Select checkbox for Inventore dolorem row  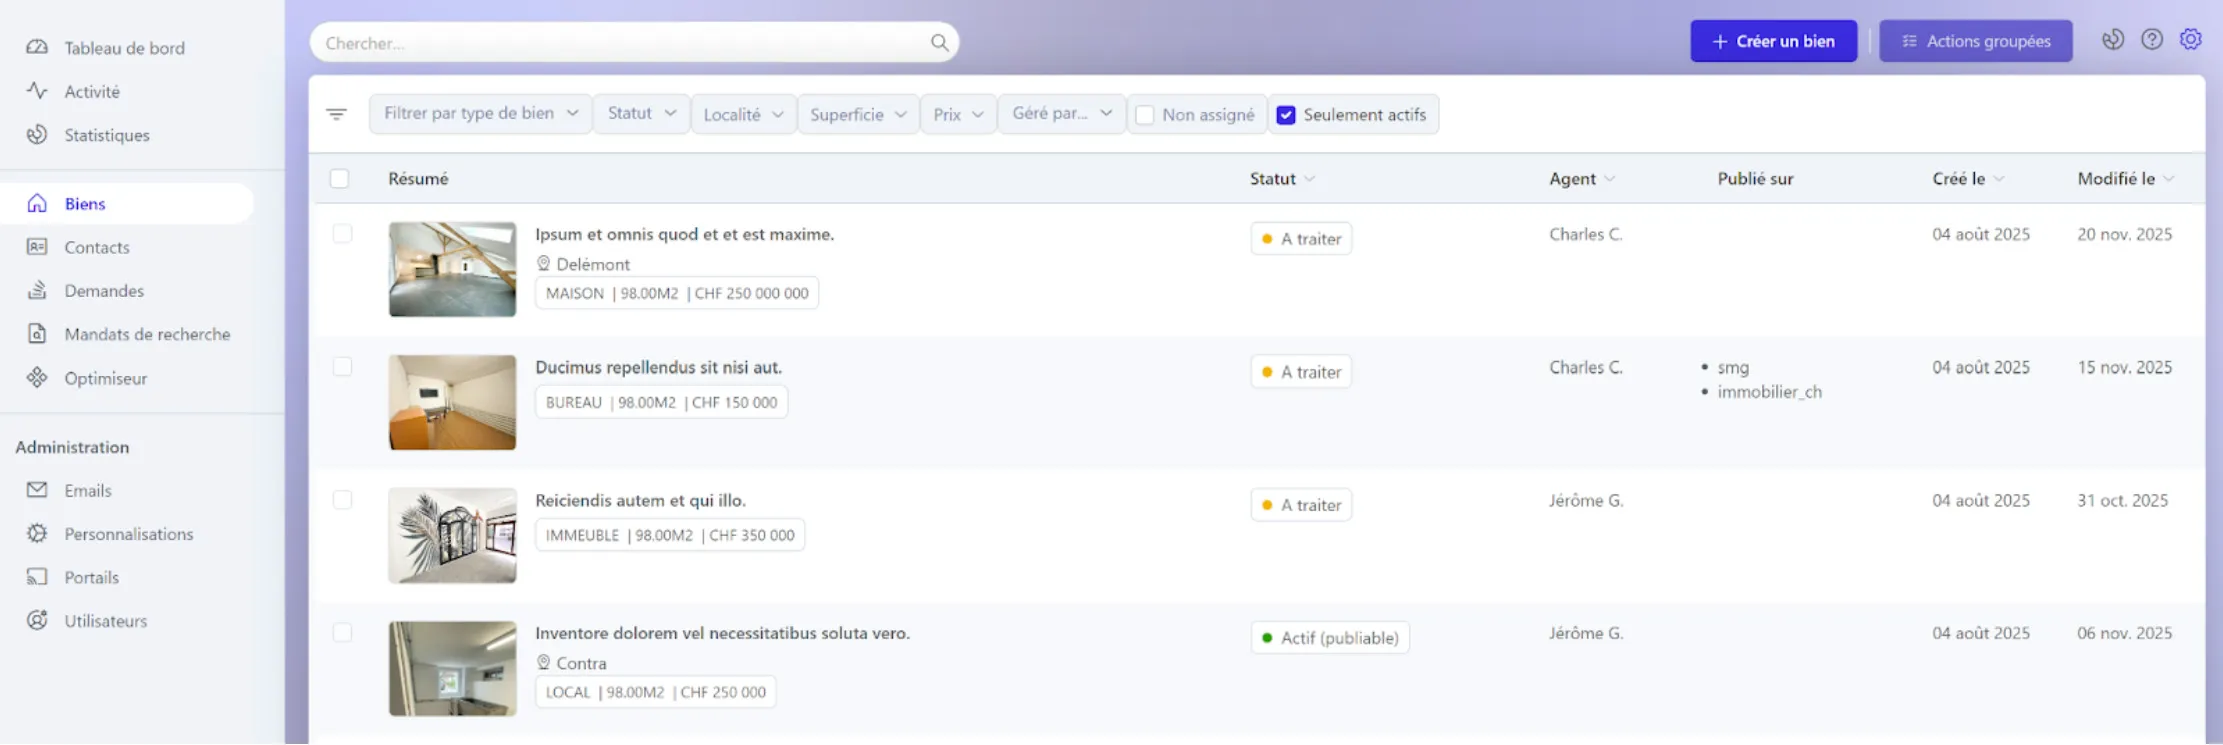pyautogui.click(x=342, y=633)
